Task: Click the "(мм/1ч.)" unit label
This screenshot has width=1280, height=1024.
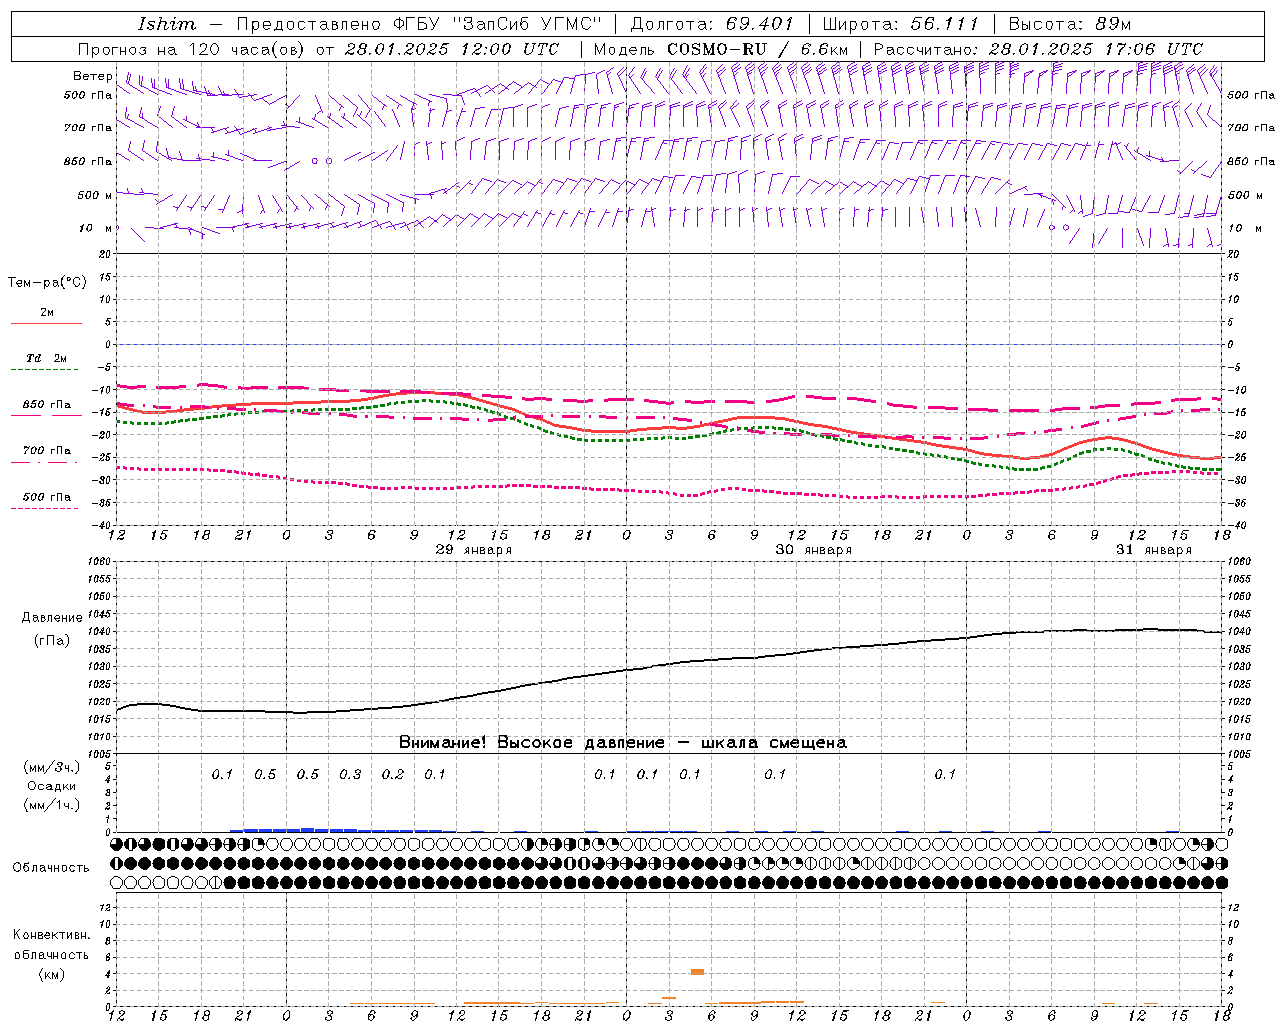Action: [x=52, y=805]
